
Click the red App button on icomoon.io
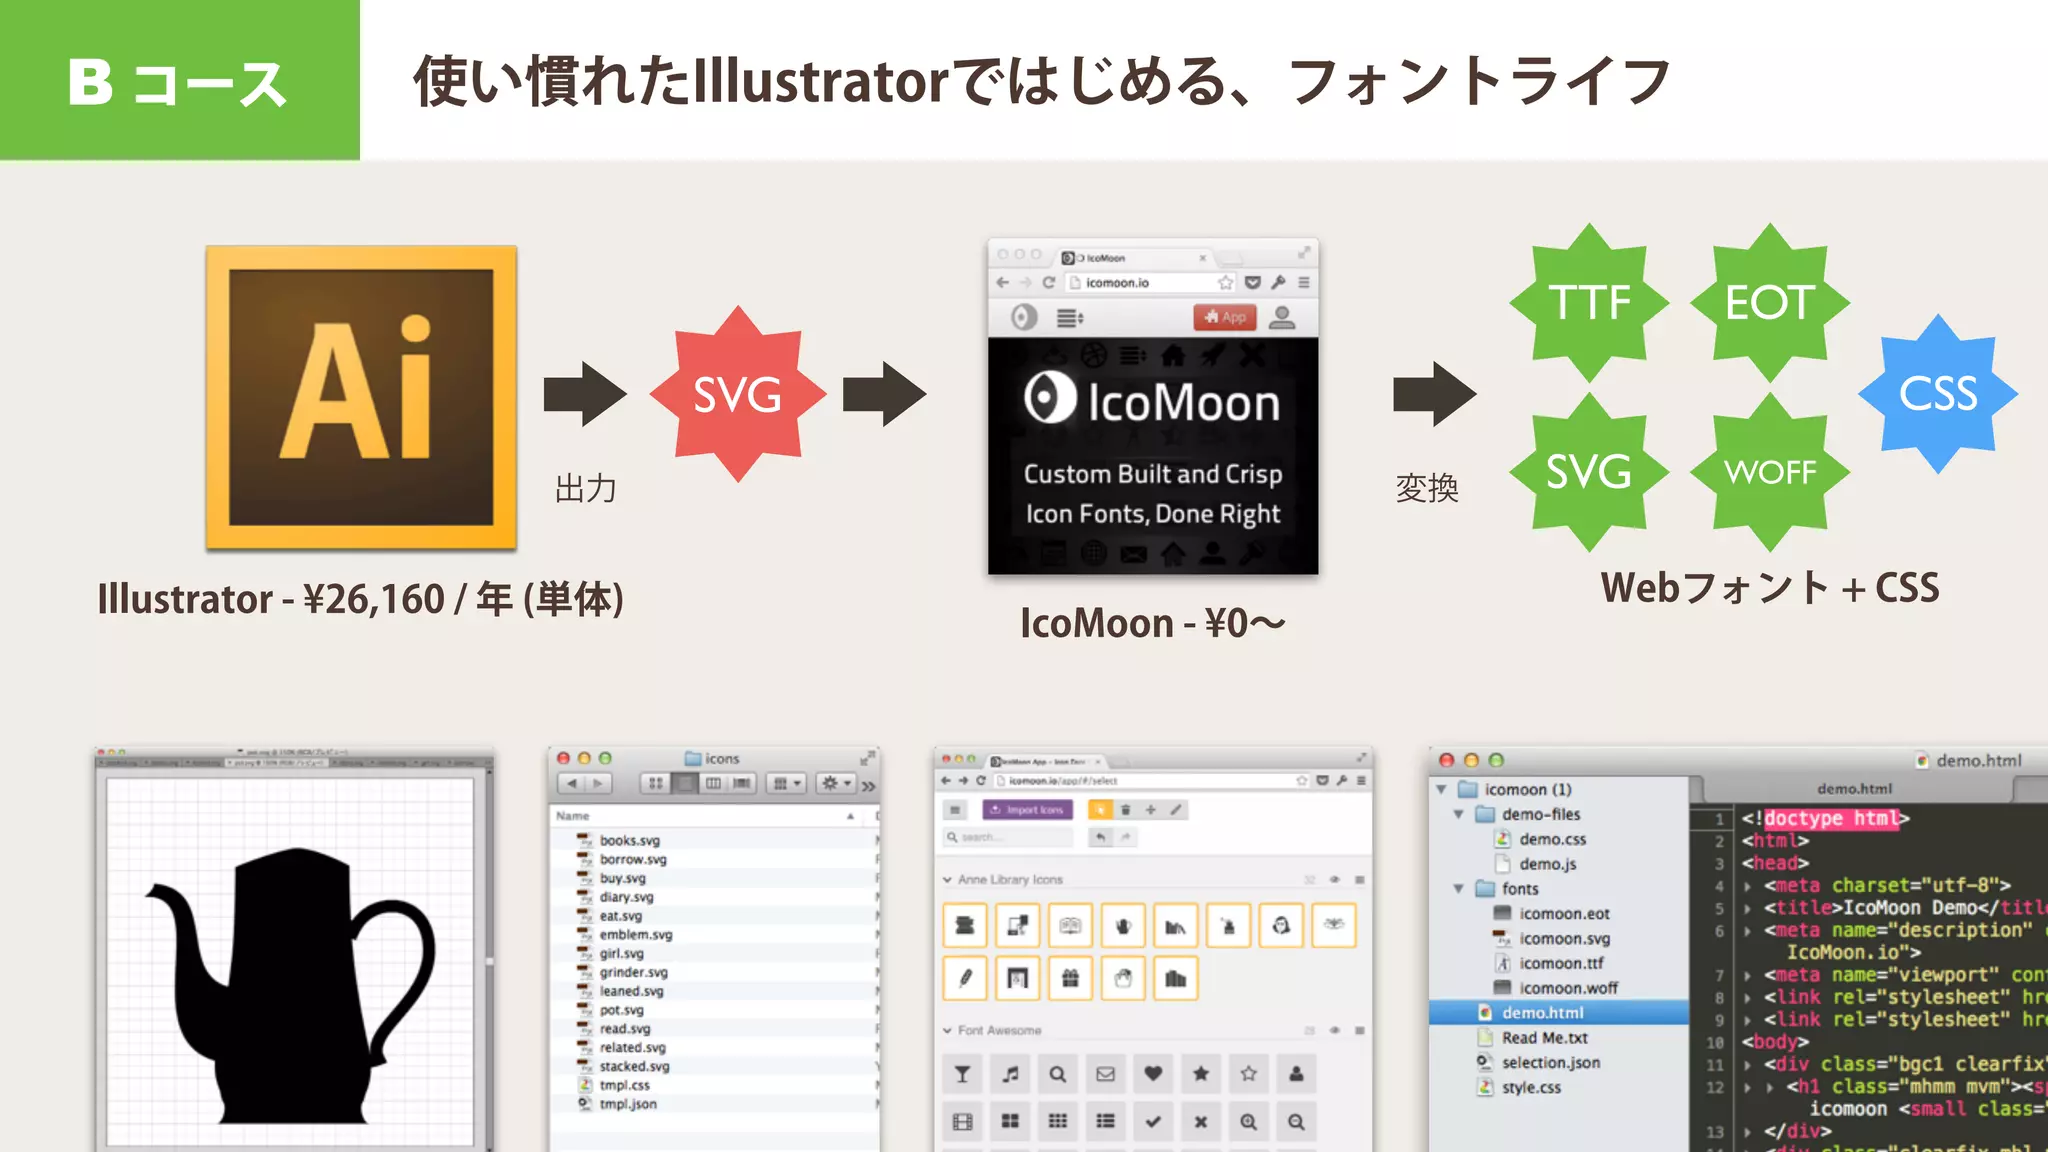click(x=1225, y=318)
